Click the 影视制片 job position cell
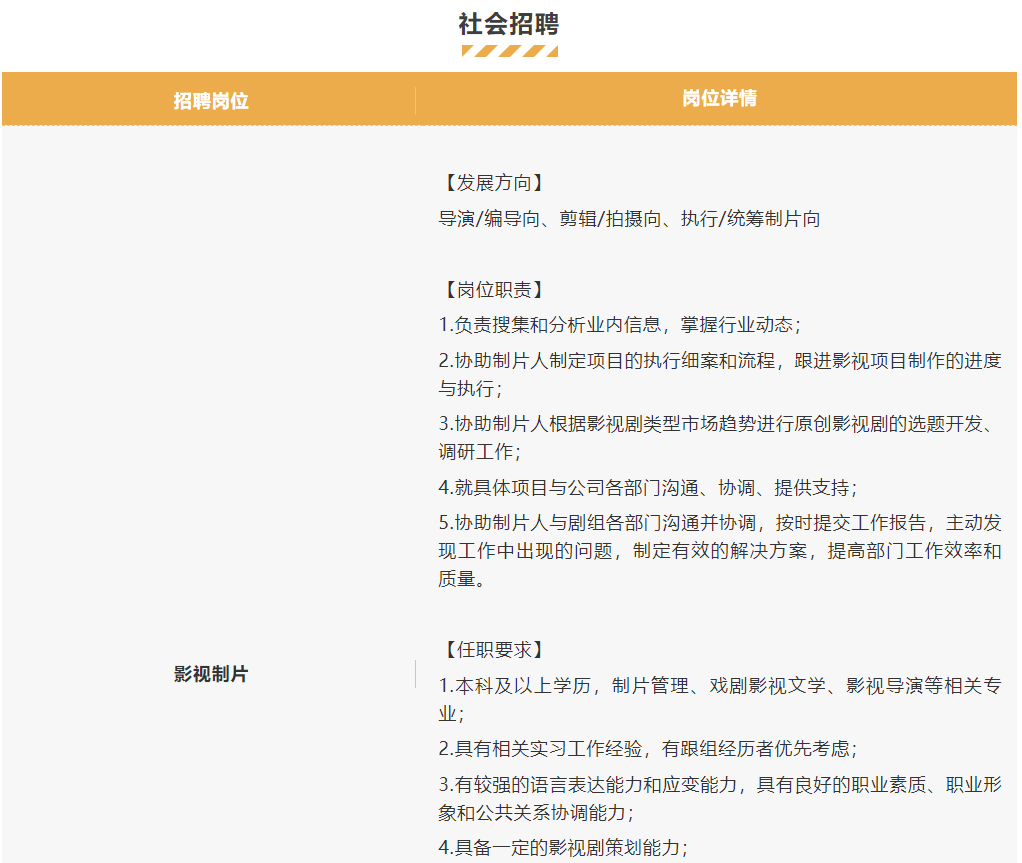Viewport: 1022px width, 863px height. click(x=211, y=674)
